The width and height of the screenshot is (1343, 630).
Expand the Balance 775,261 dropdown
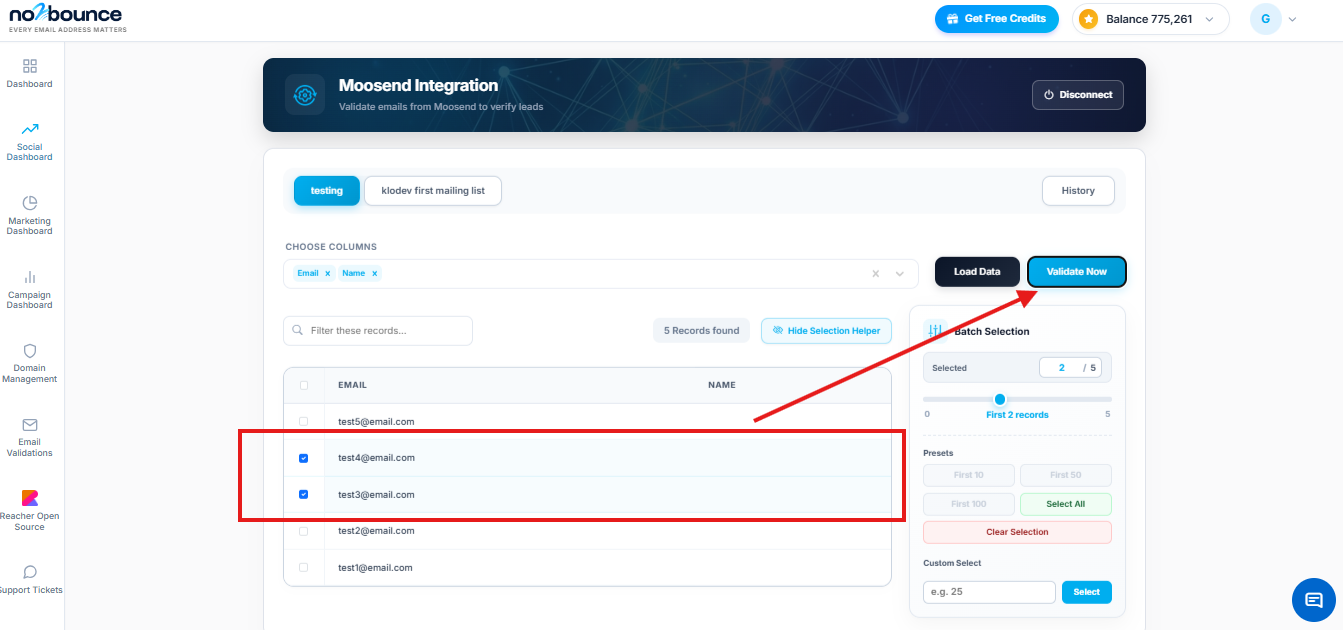1210,19
